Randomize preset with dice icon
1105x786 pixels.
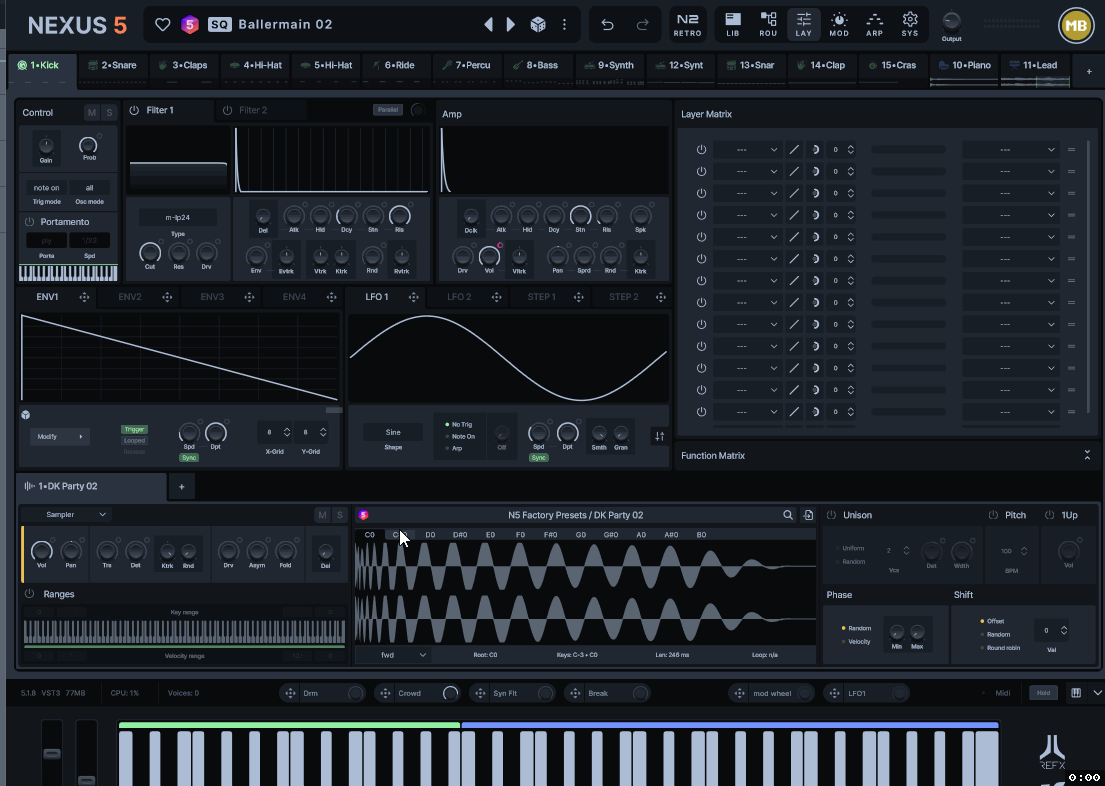[x=538, y=25]
